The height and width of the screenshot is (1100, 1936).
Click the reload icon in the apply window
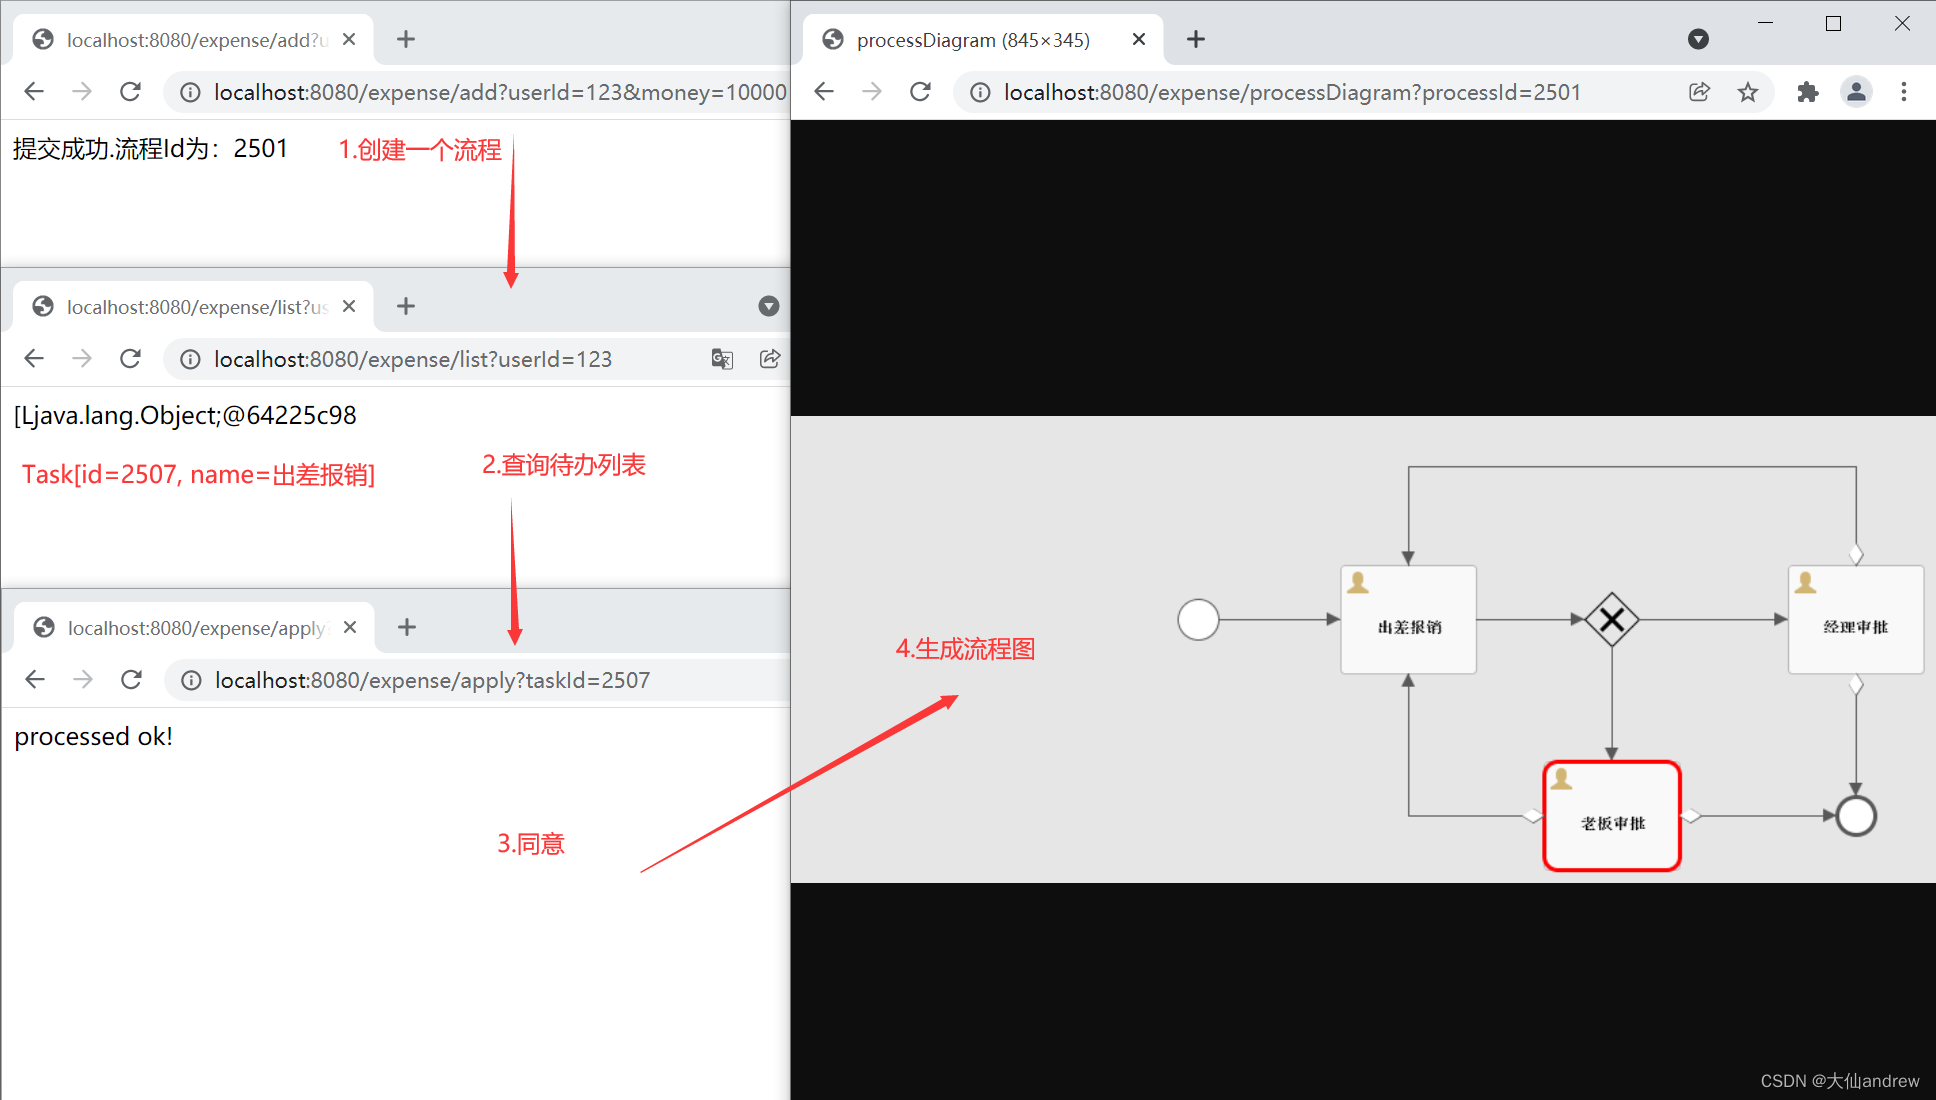click(130, 679)
